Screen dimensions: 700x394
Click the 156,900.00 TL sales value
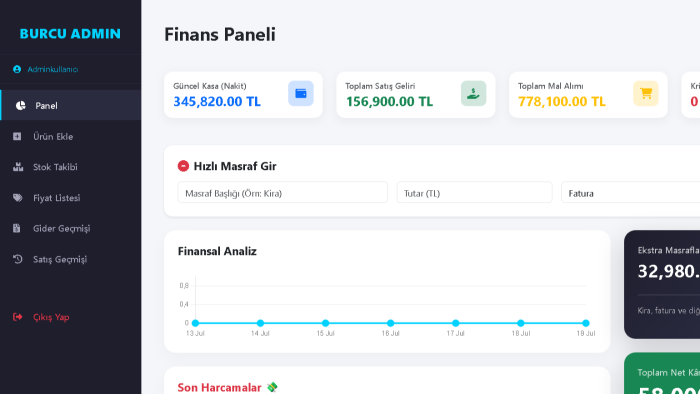pyautogui.click(x=389, y=102)
